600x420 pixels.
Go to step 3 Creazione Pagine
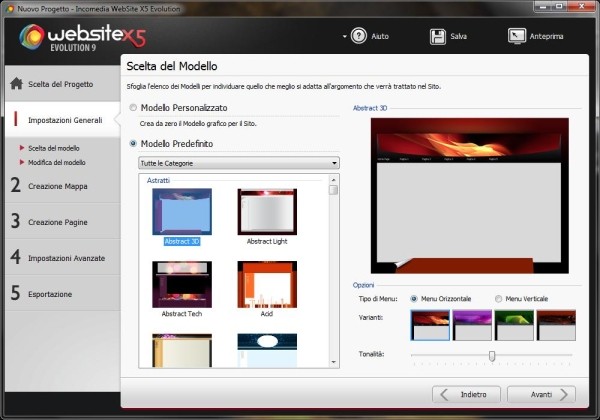point(63,222)
